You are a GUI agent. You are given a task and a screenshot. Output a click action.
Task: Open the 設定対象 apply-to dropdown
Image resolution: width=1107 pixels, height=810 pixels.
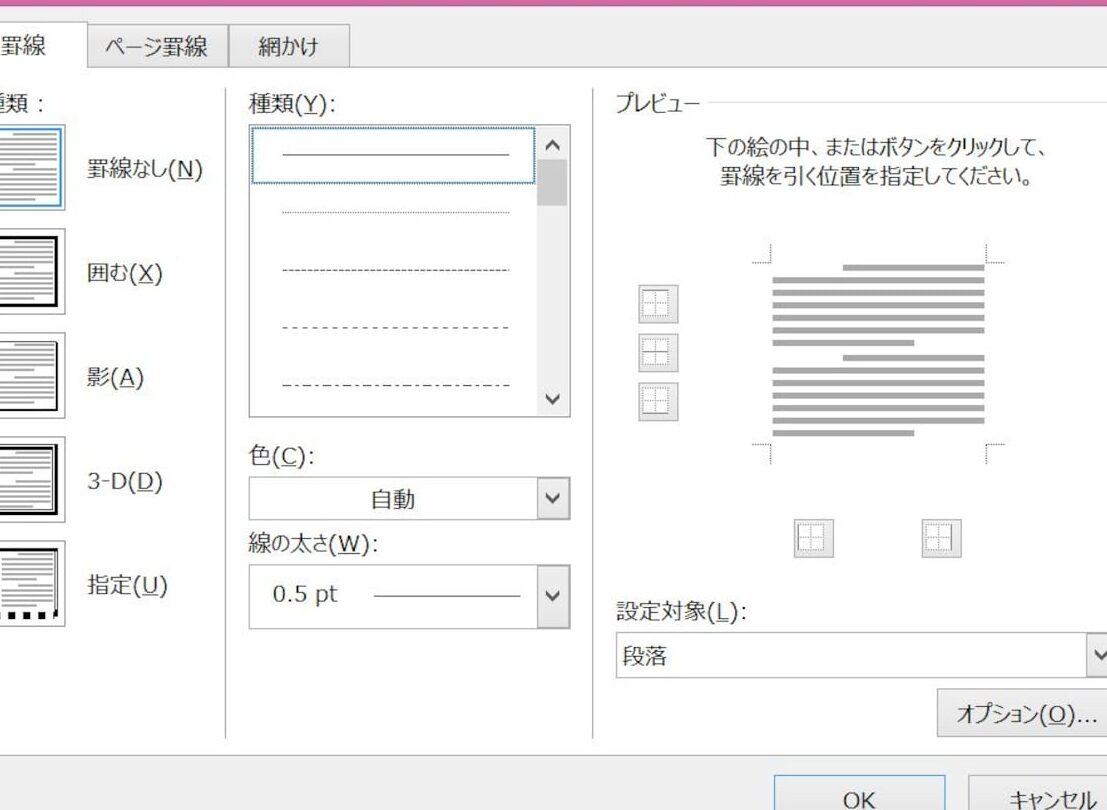point(1097,655)
